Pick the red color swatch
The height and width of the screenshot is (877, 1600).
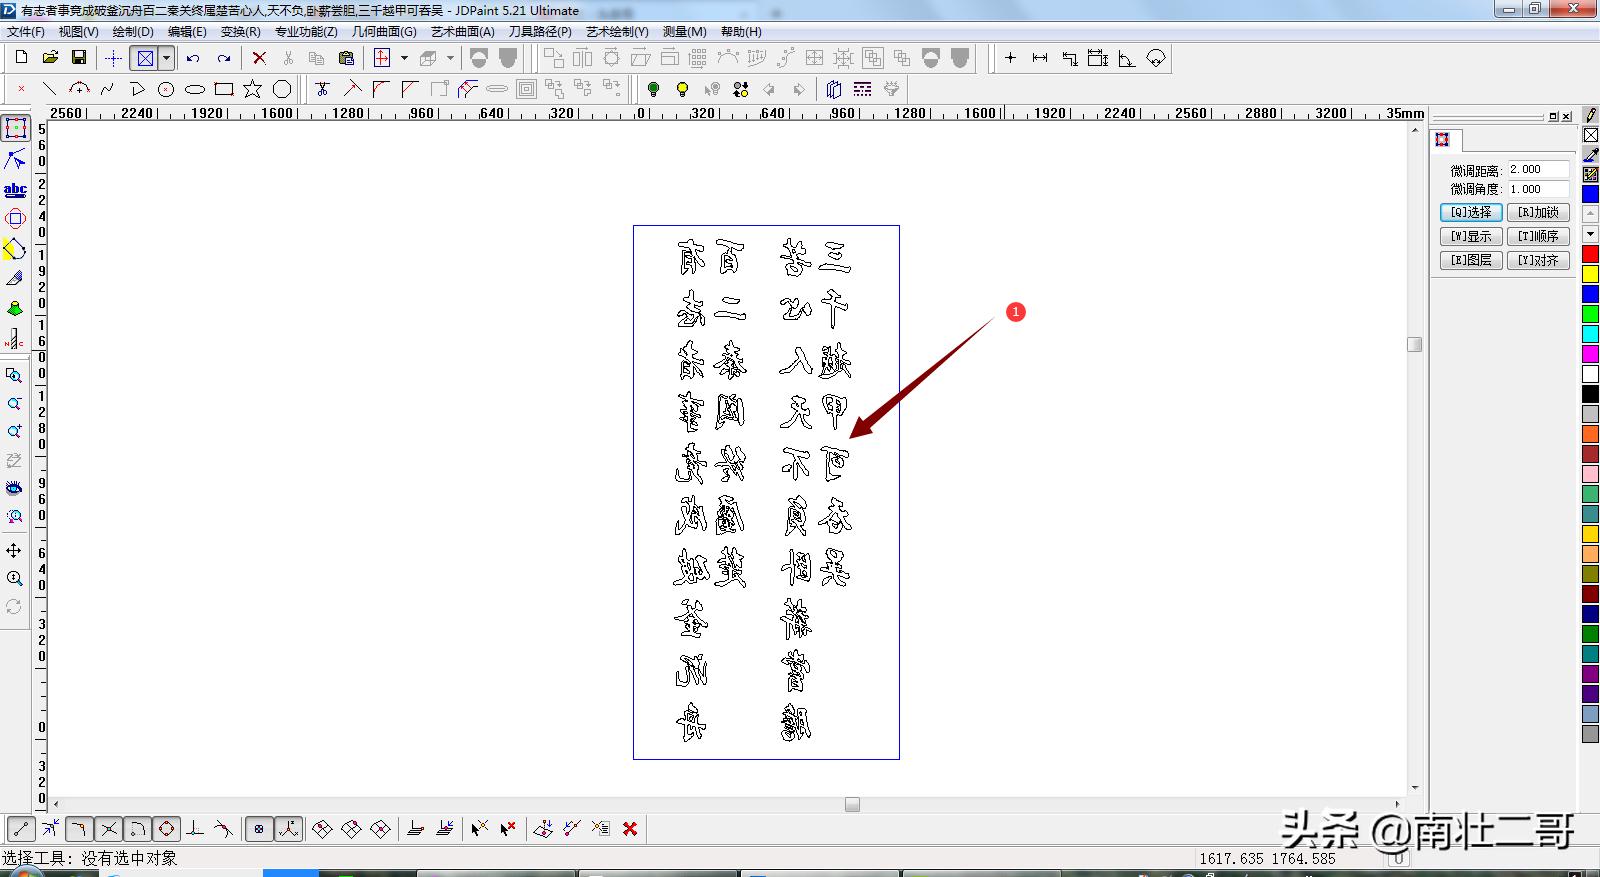pyautogui.click(x=1590, y=254)
